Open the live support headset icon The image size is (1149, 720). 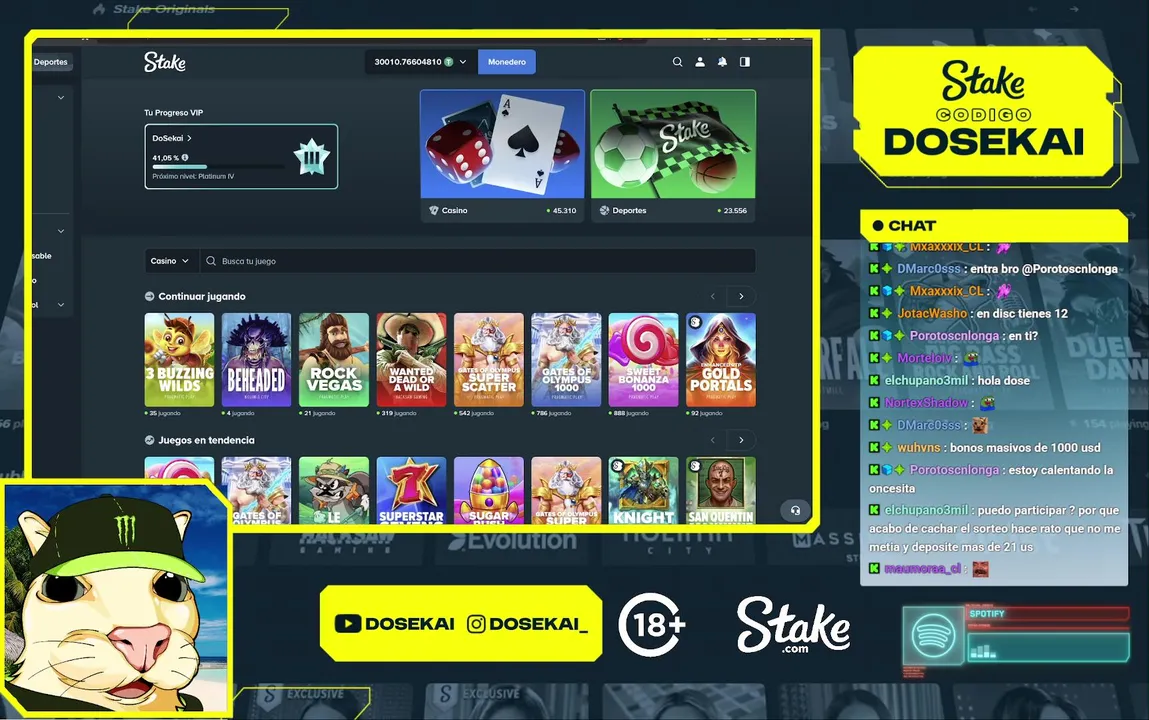(795, 511)
